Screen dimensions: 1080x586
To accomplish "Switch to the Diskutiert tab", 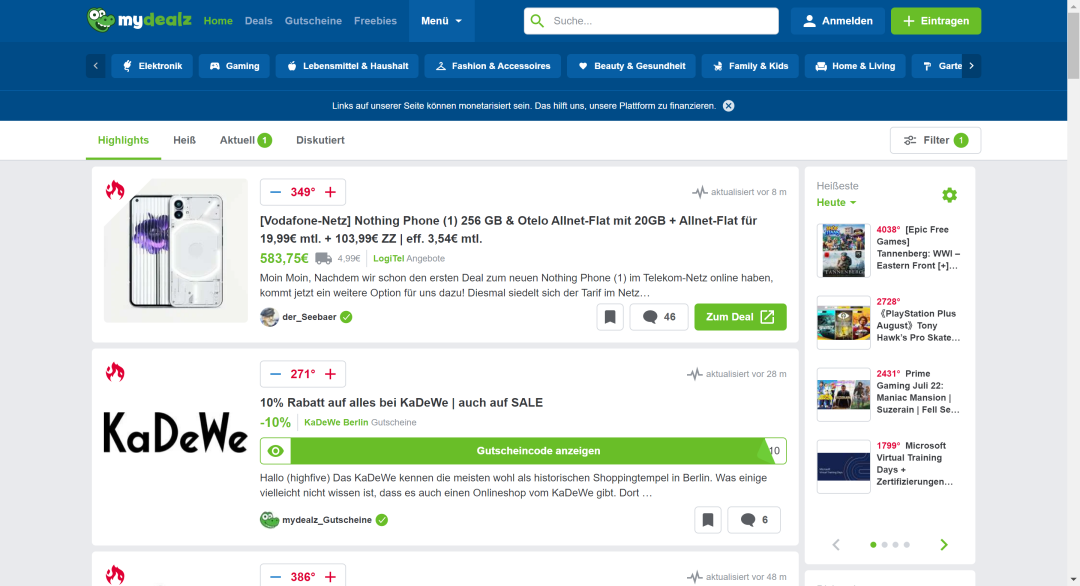I will [x=320, y=140].
